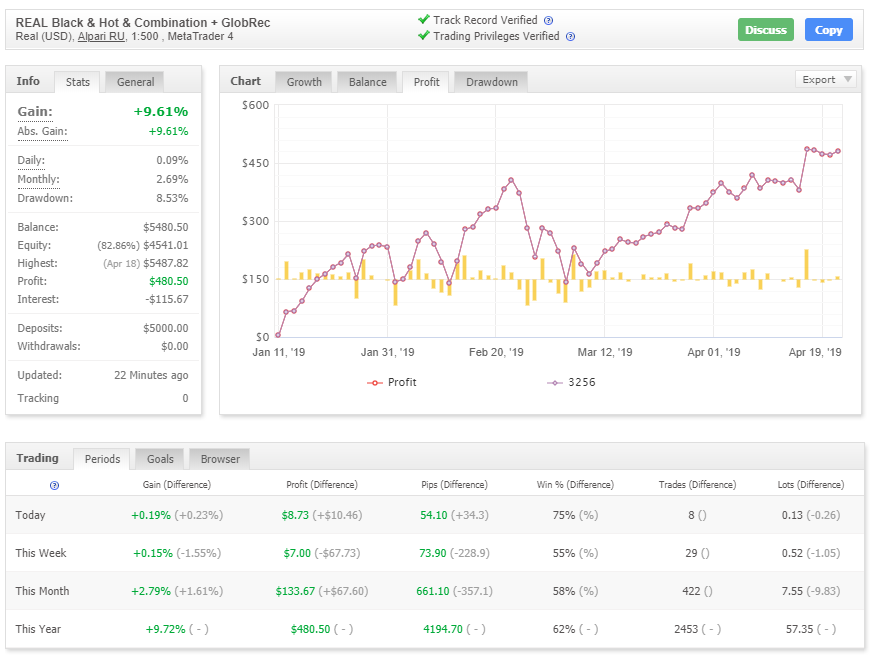
Task: Click help icon next to Trading Privileges Verified
Action: [x=570, y=37]
